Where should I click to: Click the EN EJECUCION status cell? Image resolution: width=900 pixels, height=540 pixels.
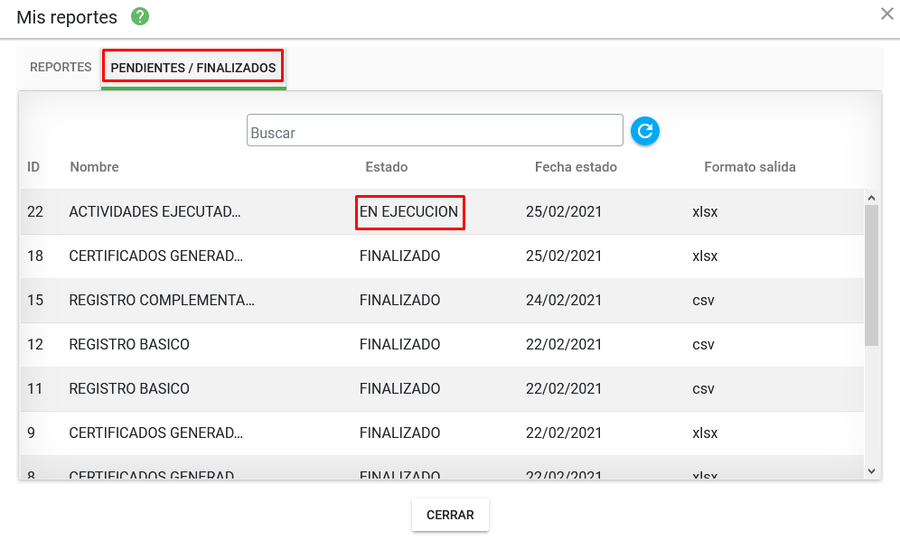point(409,212)
